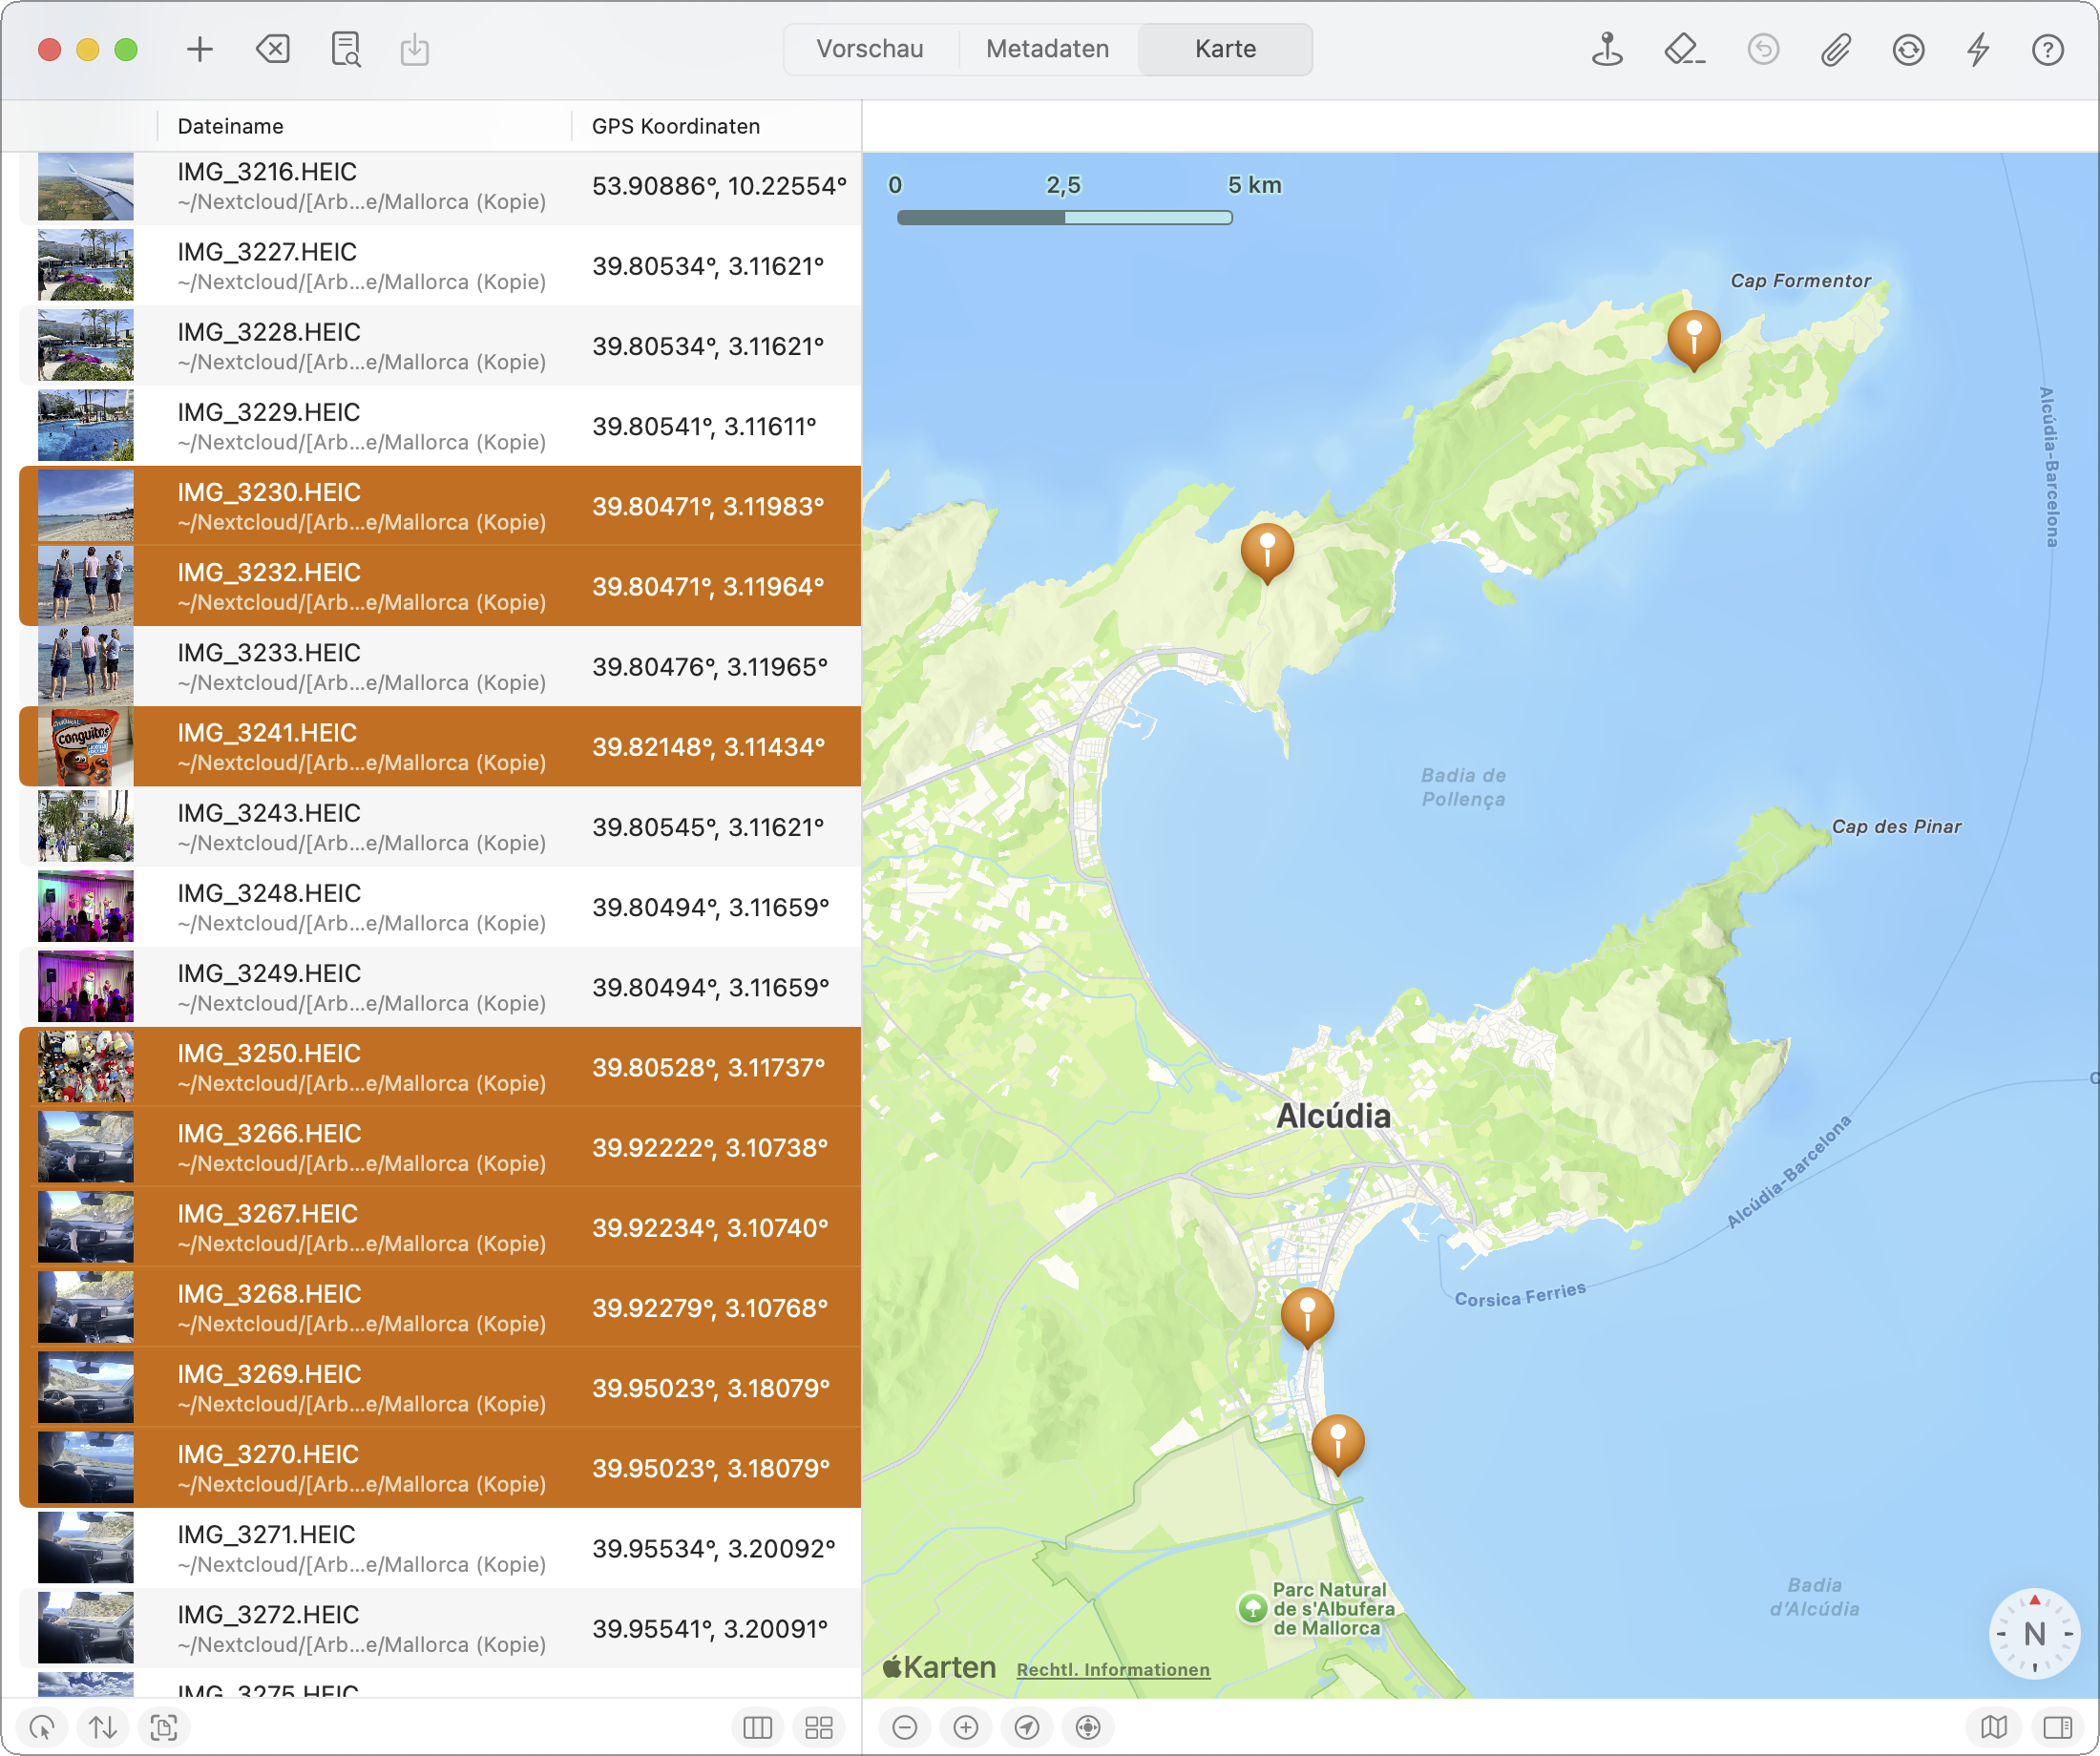Sort the list by GPS Koordinaten header

click(676, 126)
